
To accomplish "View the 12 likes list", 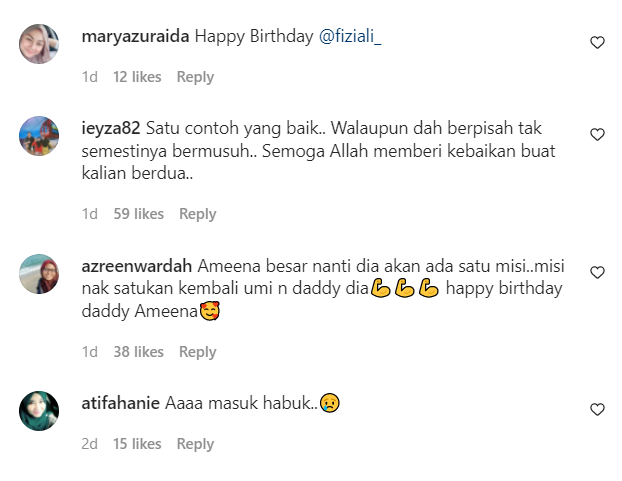I will click(137, 77).
